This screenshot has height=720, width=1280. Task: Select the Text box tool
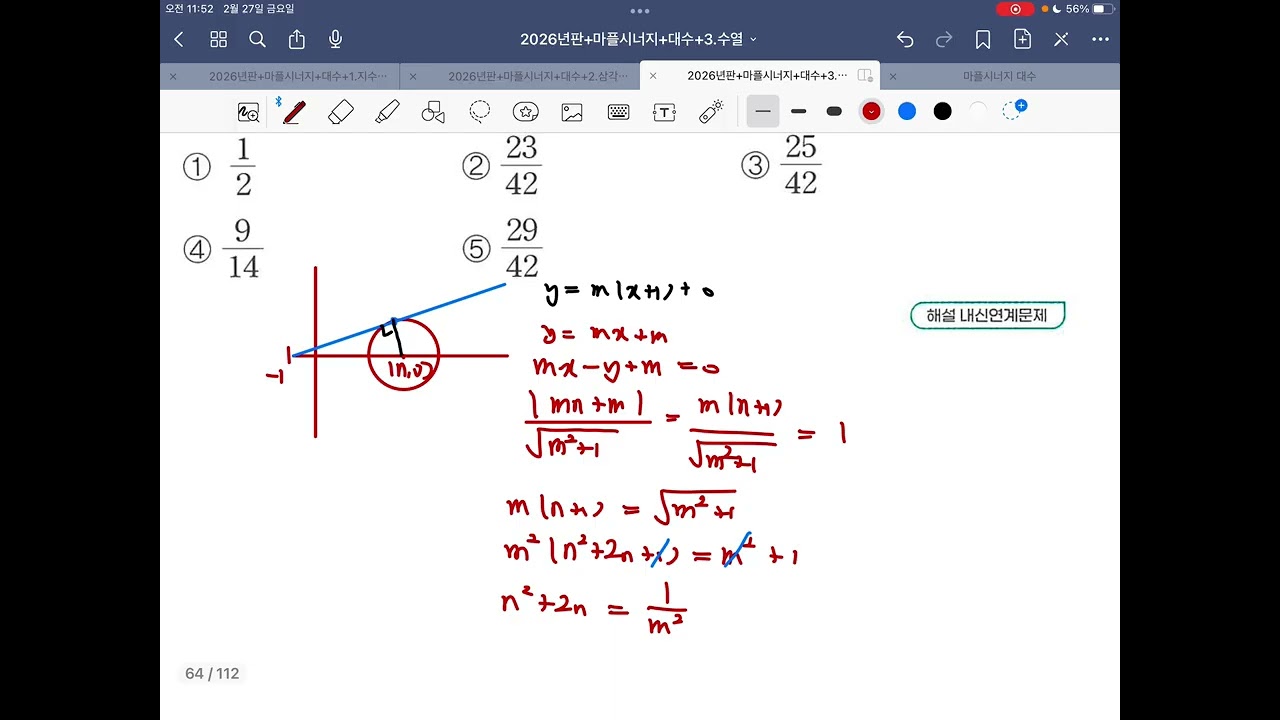pyautogui.click(x=664, y=112)
